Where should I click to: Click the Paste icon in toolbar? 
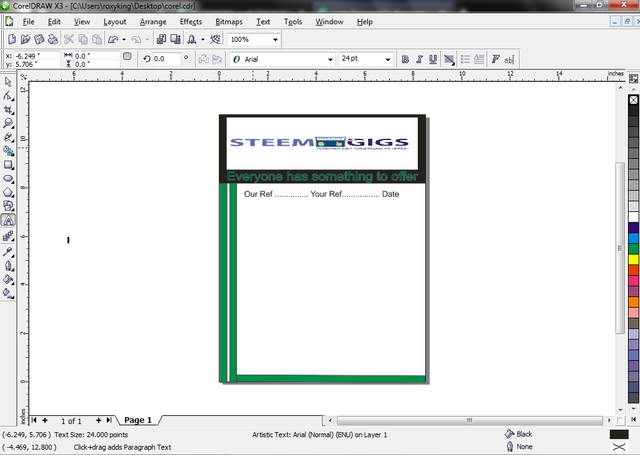(97, 39)
